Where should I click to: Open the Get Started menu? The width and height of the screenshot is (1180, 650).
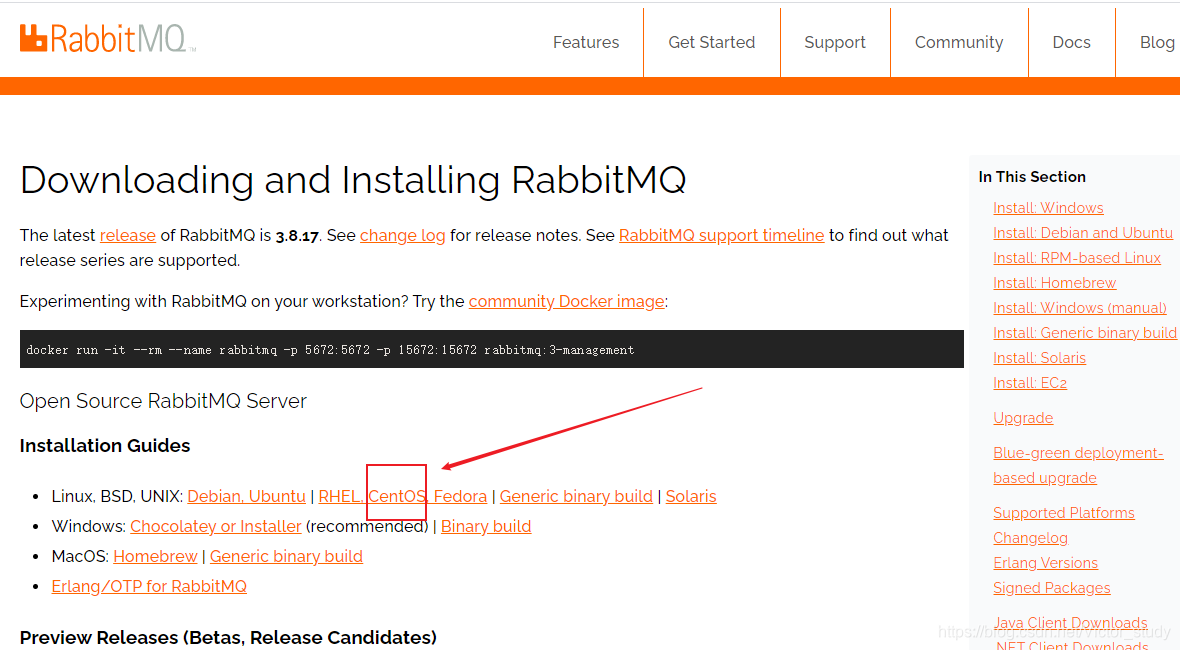click(x=711, y=42)
